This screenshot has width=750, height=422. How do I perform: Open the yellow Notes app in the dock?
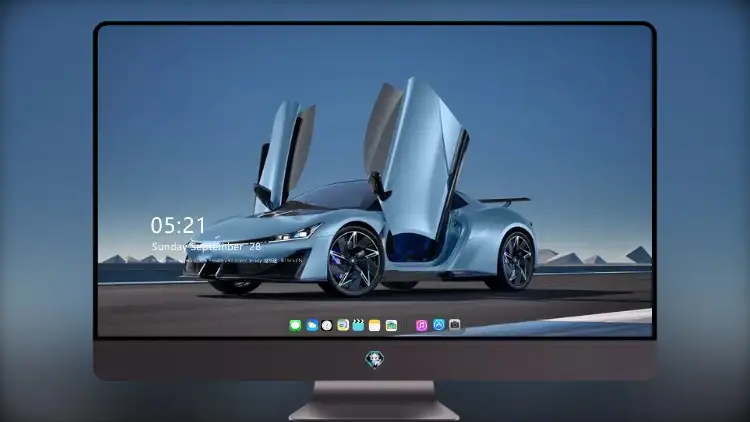[375, 325]
